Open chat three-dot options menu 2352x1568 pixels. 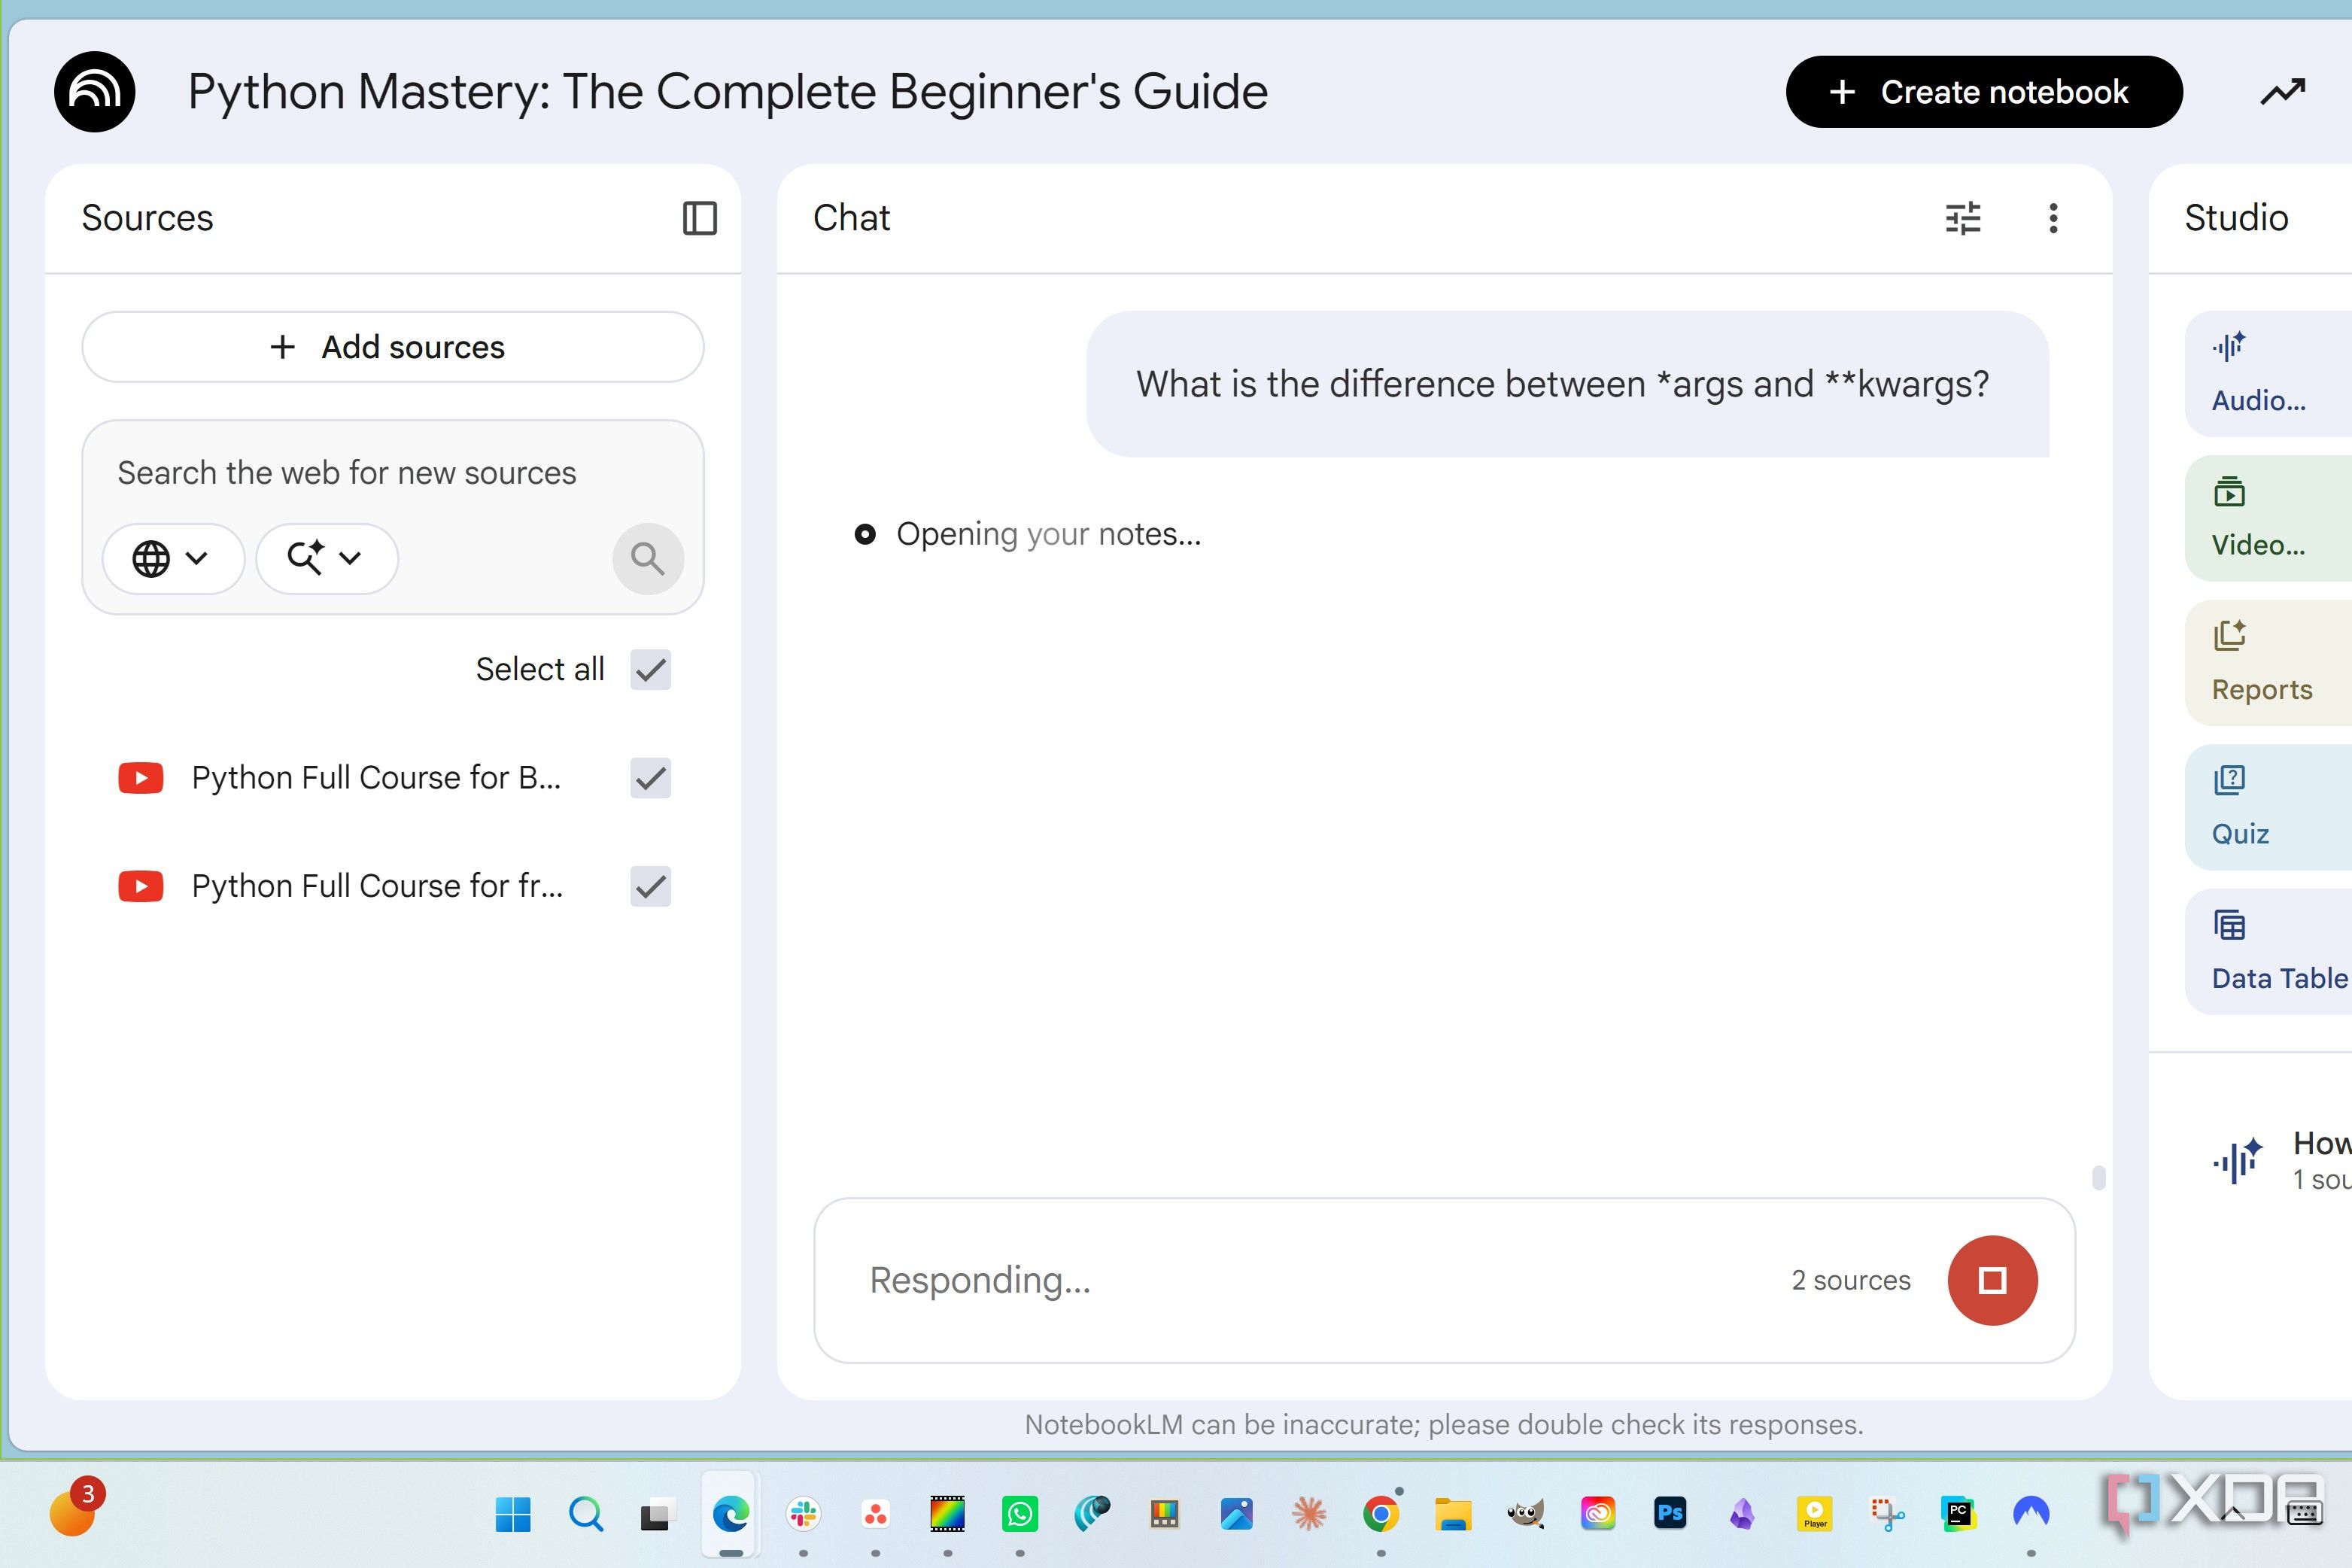(x=2053, y=218)
